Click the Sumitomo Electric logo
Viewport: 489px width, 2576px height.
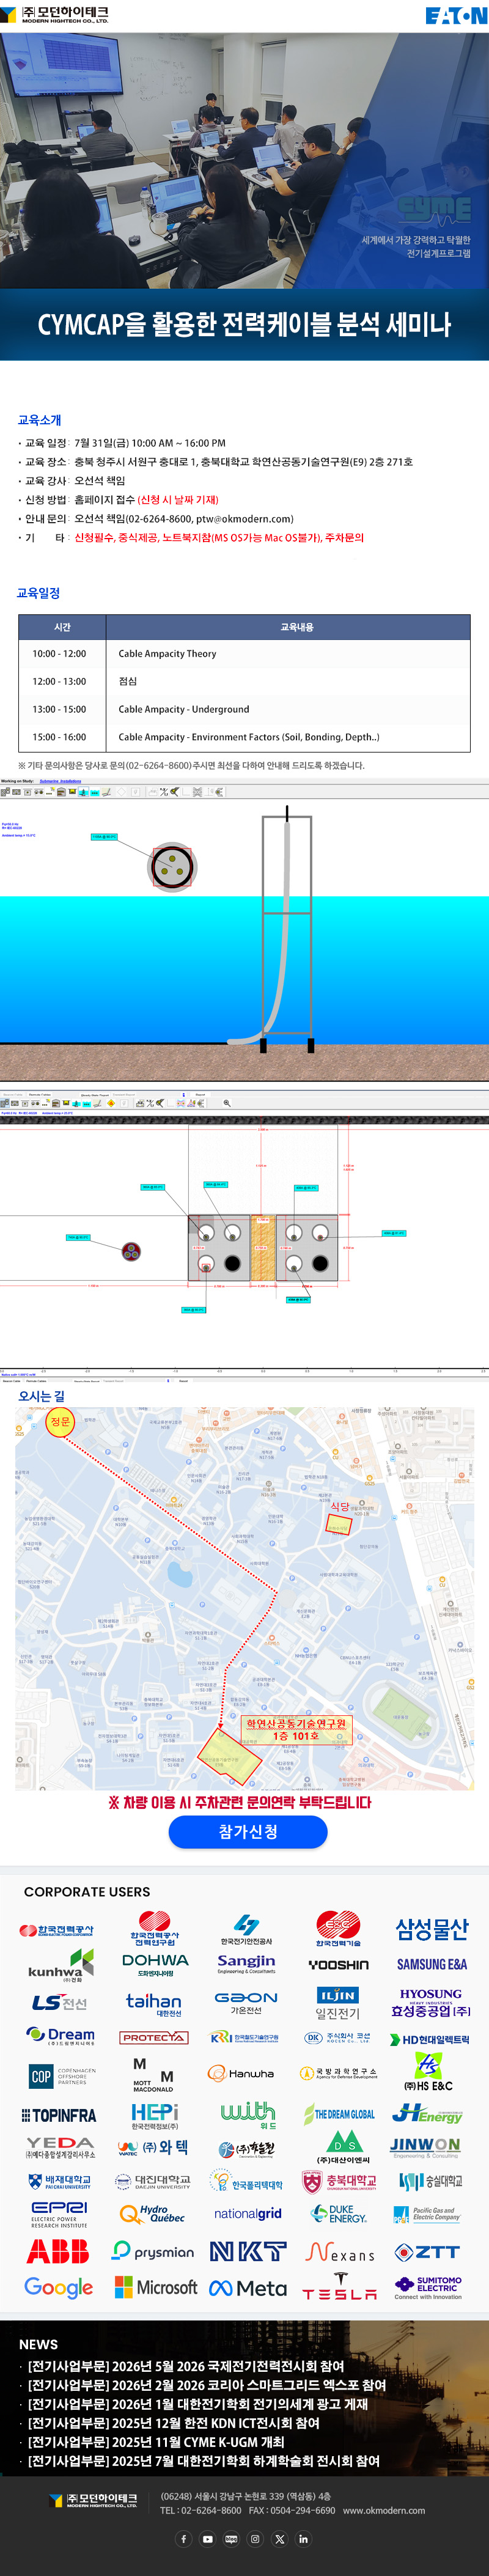(x=428, y=2288)
